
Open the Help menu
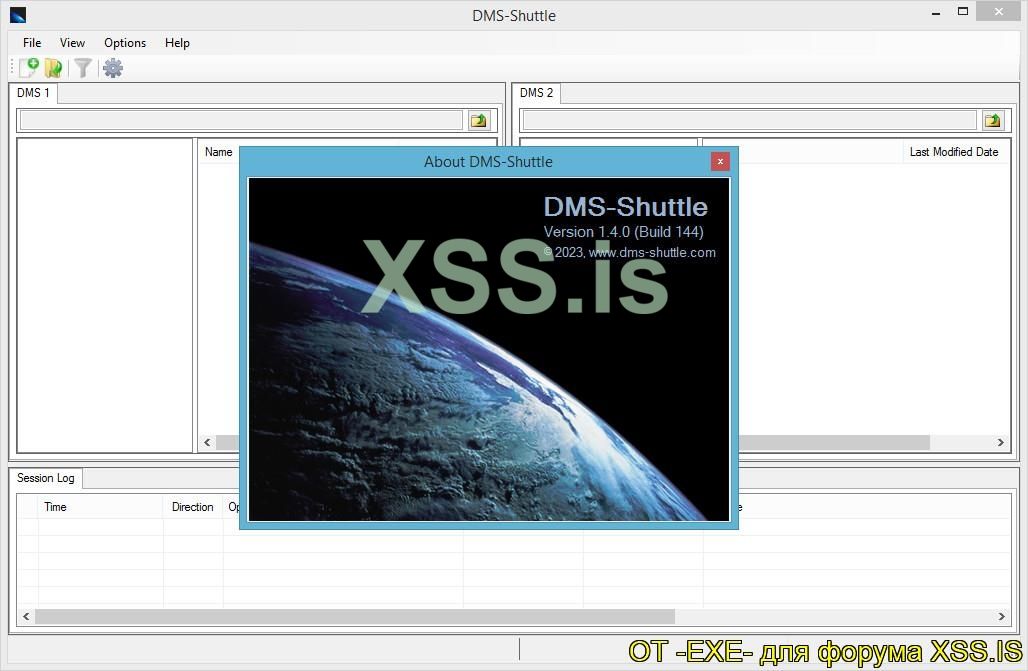177,43
